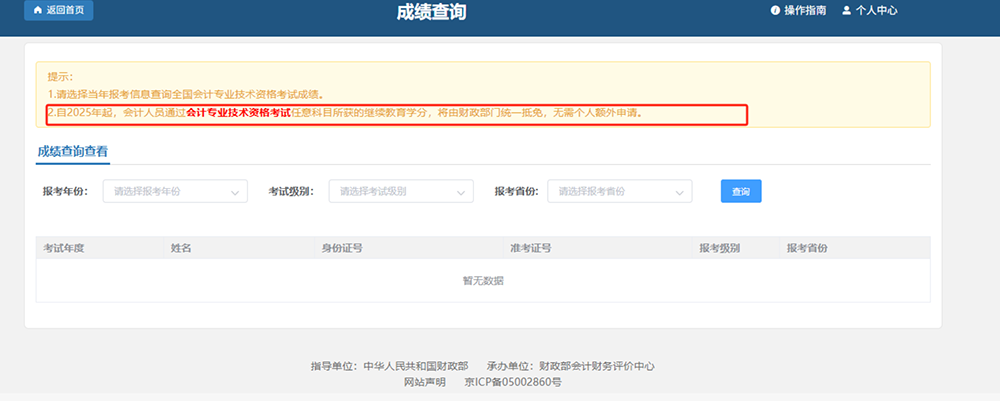Click the info icon beside 操作指南
The width and height of the screenshot is (1000, 401).
point(775,11)
